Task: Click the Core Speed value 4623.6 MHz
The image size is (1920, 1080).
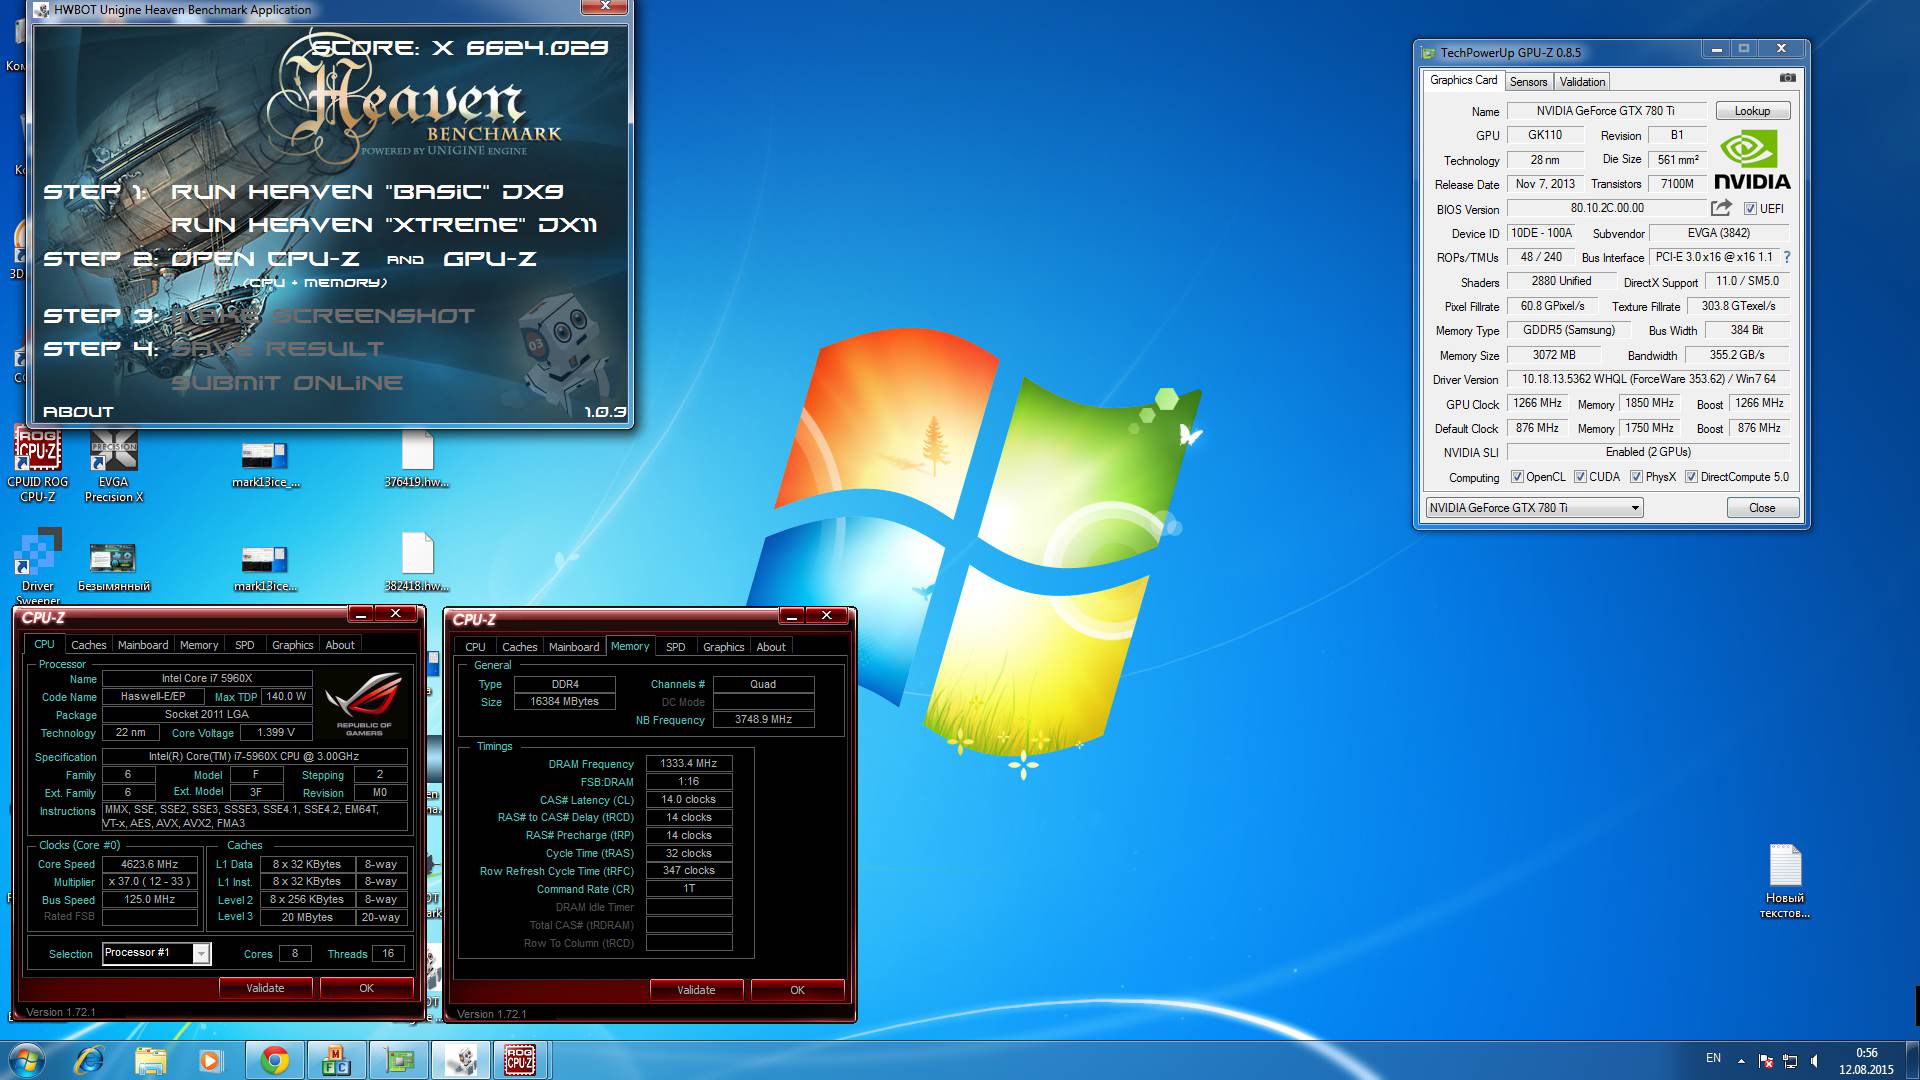Action: click(149, 864)
